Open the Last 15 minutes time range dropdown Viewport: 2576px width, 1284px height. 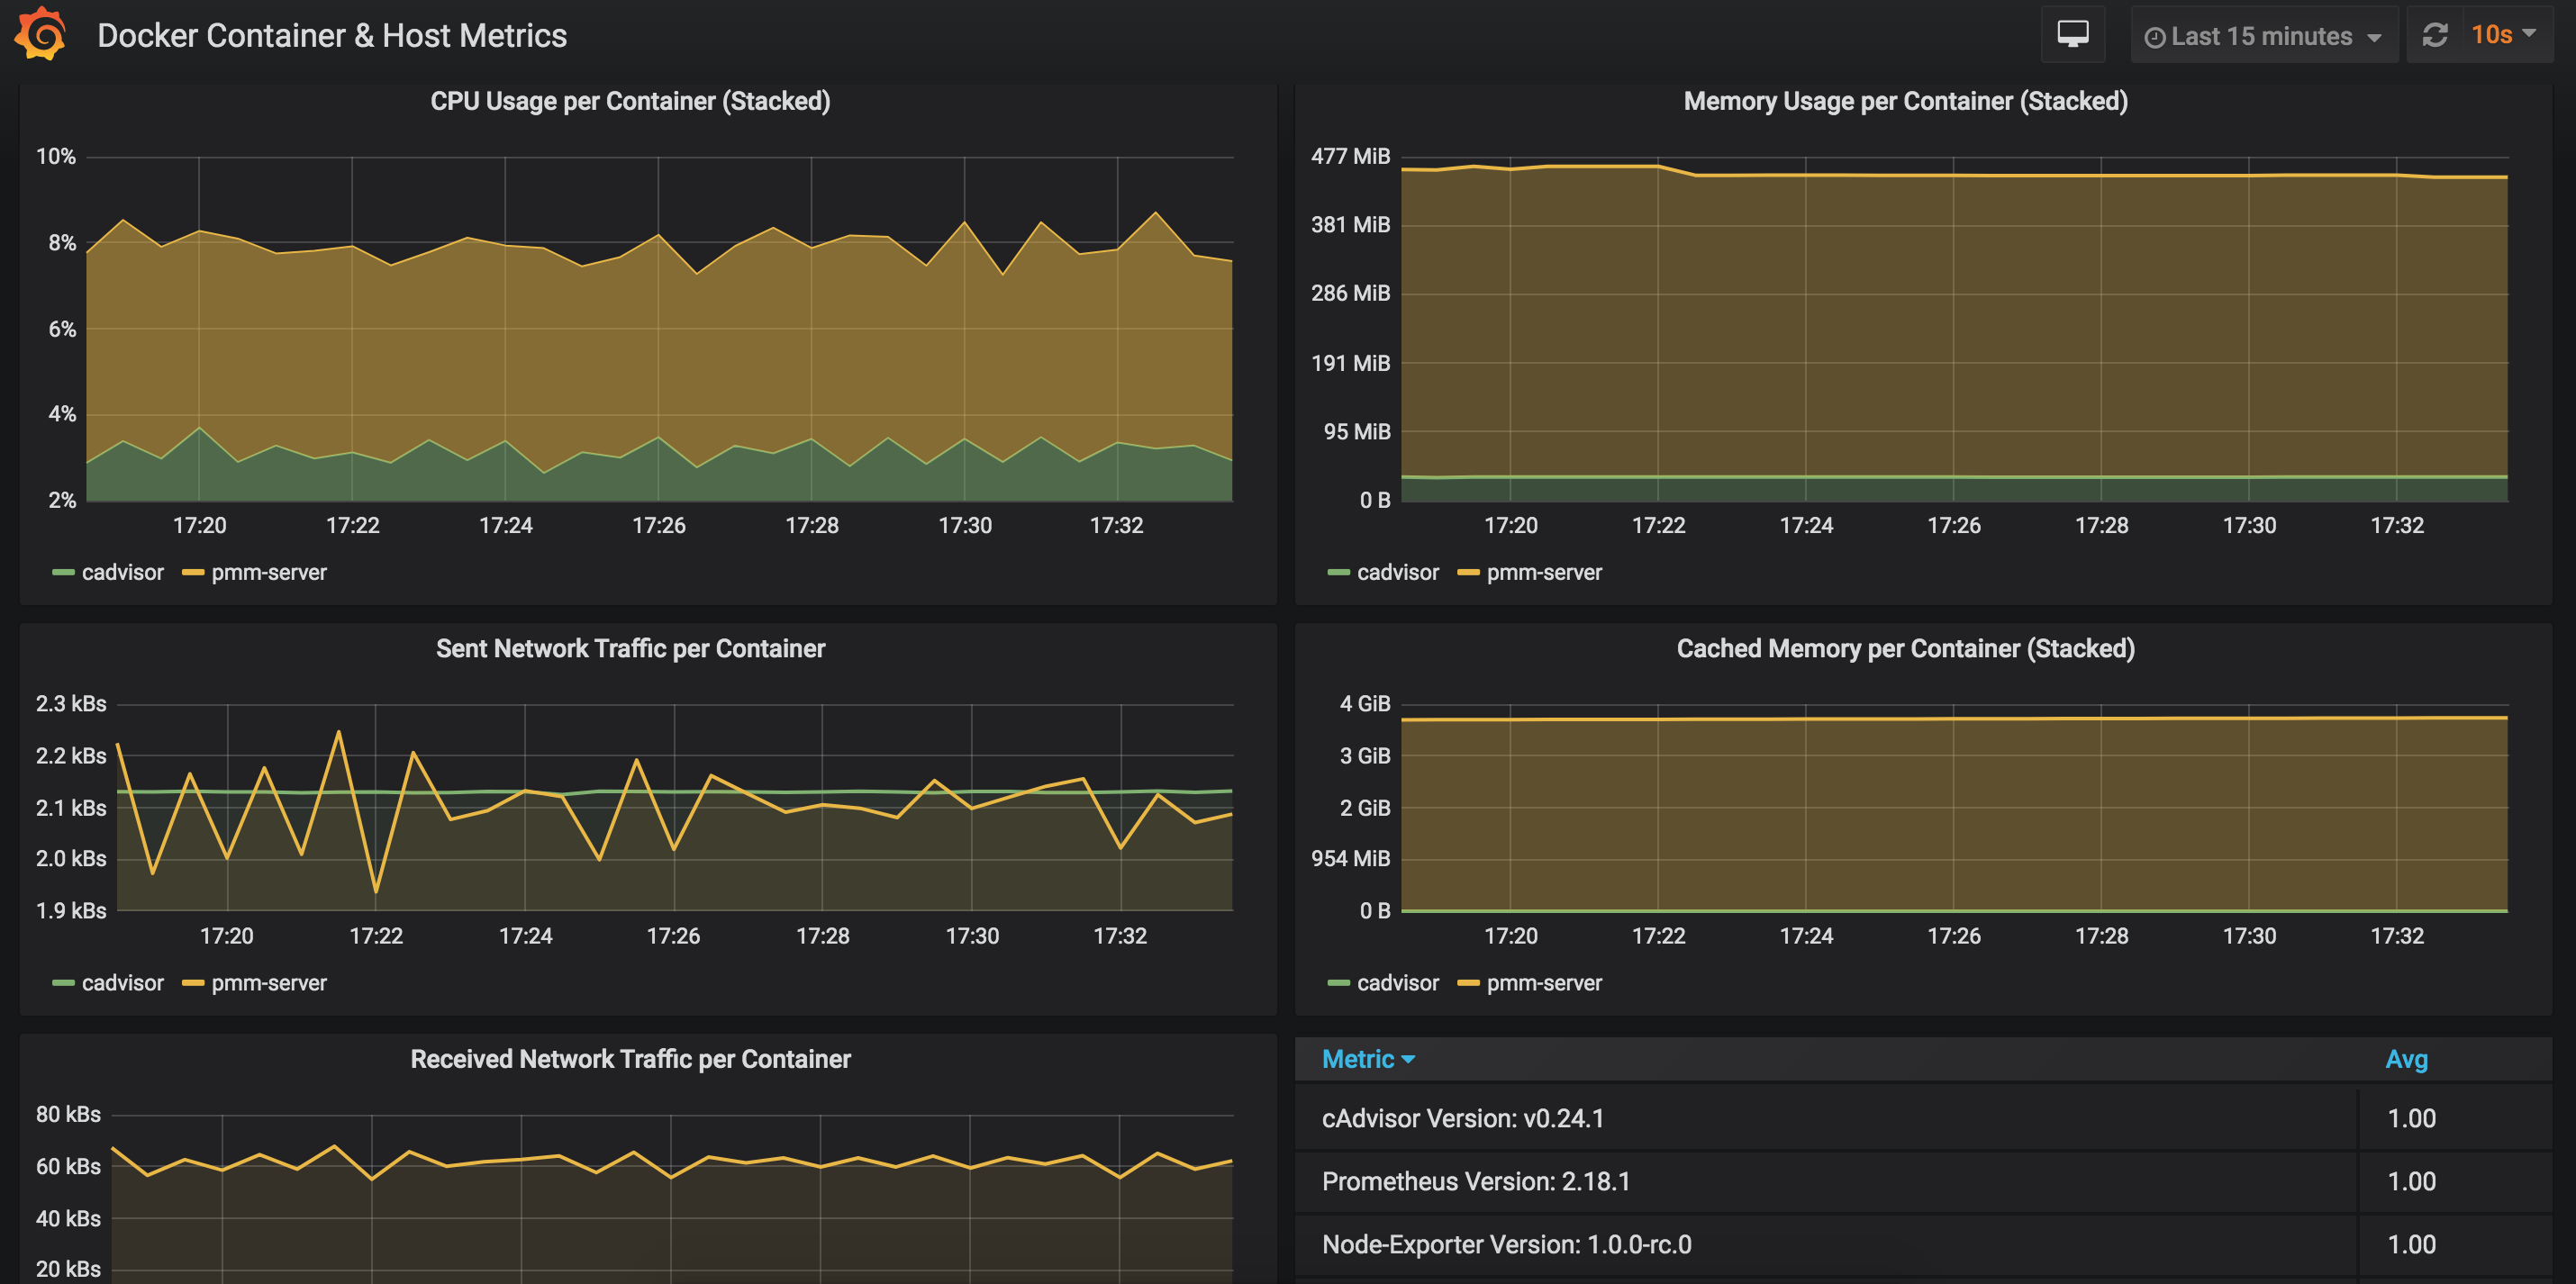pyautogui.click(x=2262, y=36)
